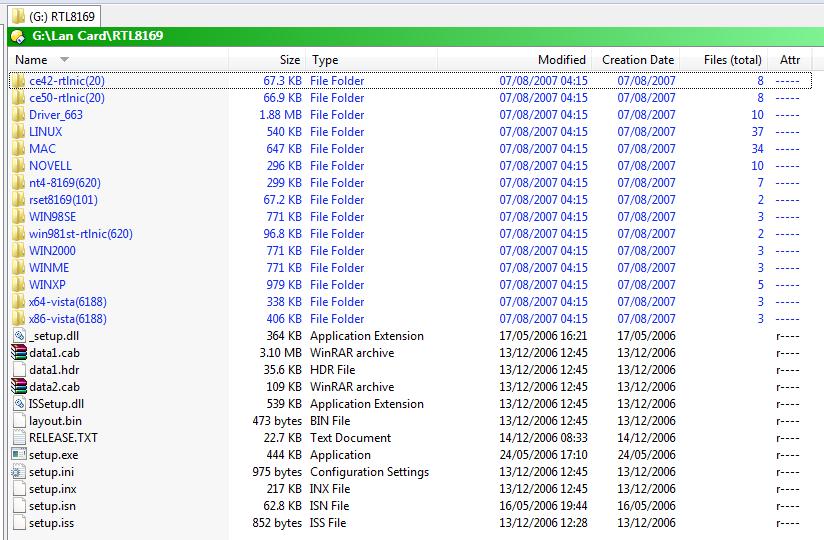The image size is (824, 540).
Task: Click the 473 bytes size value
Action: 277,421
